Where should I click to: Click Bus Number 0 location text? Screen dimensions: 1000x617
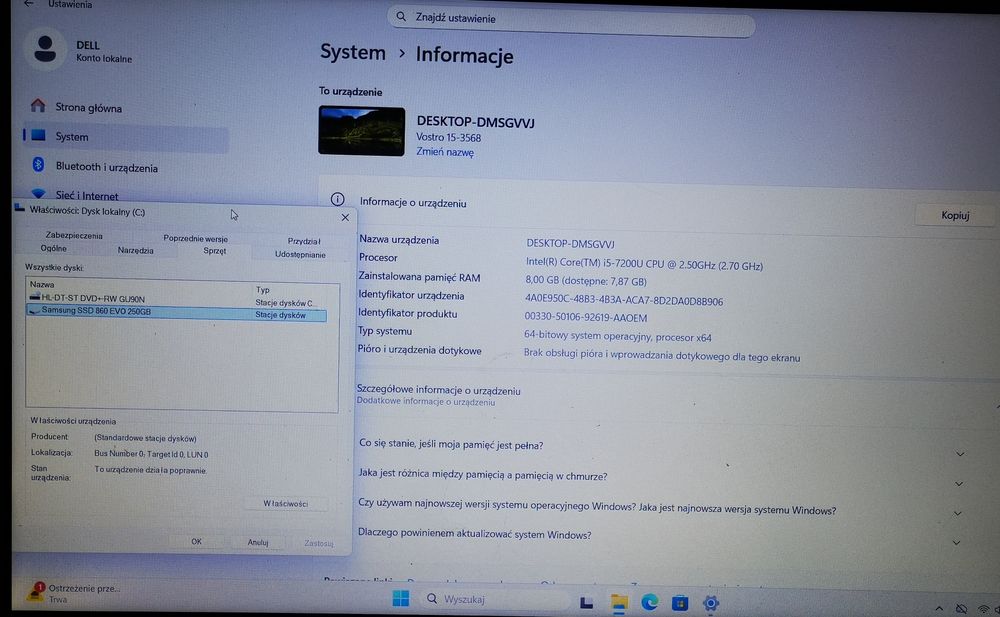(x=151, y=454)
